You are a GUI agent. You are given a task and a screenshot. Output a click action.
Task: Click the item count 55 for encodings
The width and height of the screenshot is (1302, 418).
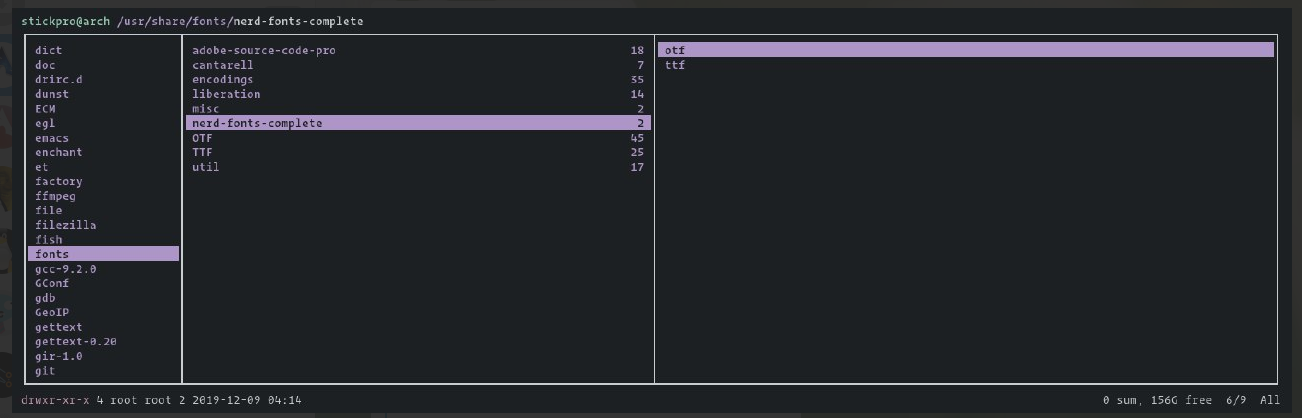pyautogui.click(x=637, y=79)
